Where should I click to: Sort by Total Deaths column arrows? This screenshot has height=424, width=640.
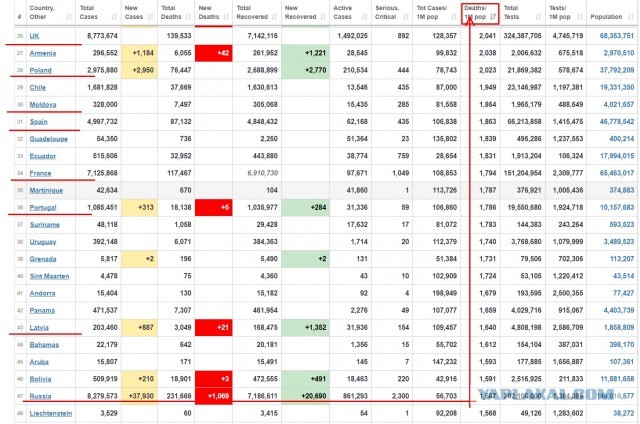[188, 17]
